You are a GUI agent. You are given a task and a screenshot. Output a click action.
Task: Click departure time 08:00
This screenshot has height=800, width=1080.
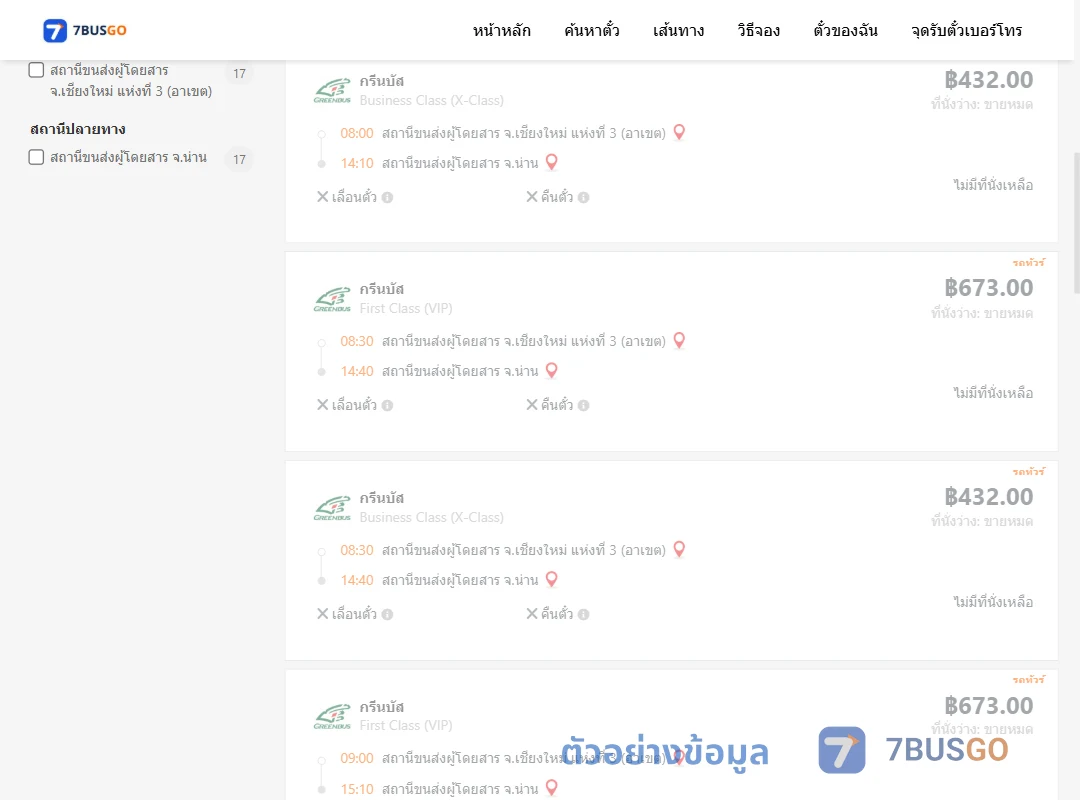pyautogui.click(x=357, y=133)
